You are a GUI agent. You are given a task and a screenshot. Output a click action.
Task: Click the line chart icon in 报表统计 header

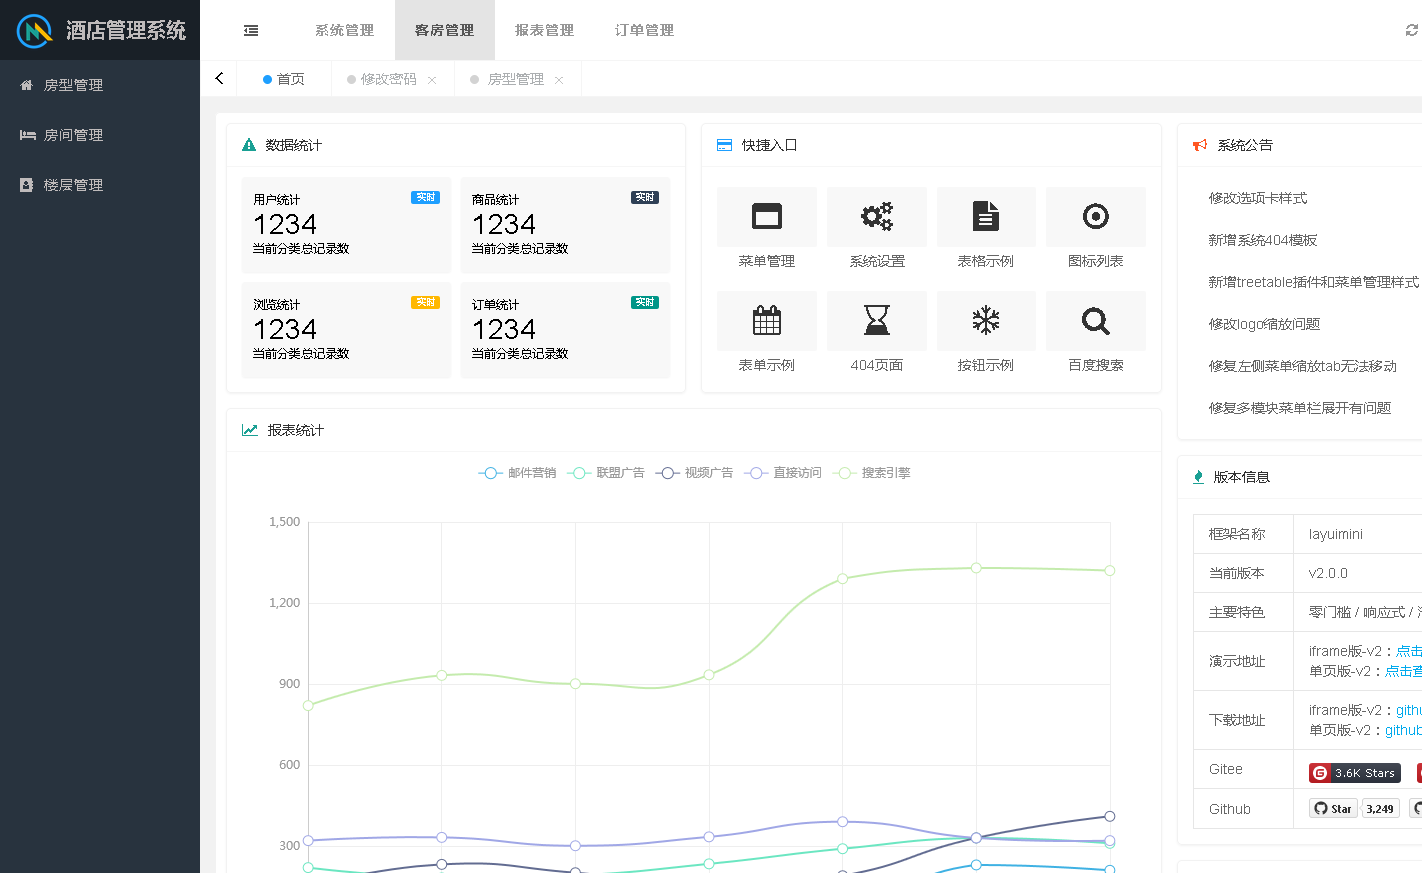pos(250,430)
